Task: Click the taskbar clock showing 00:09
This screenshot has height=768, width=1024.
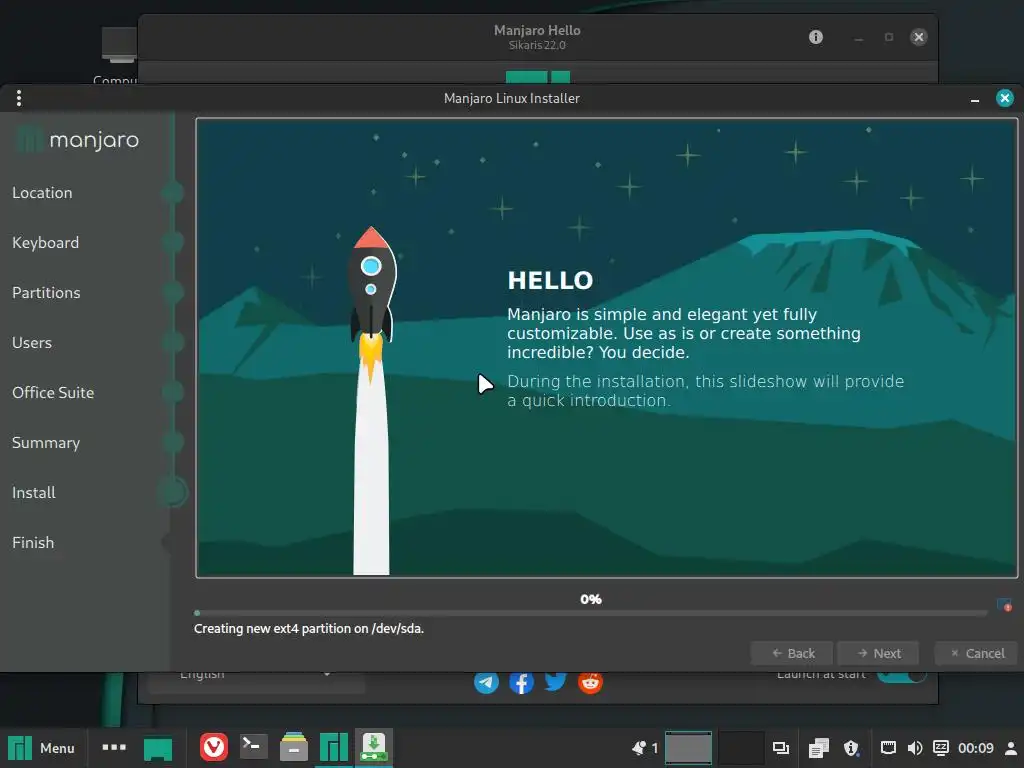Action: (x=976, y=748)
